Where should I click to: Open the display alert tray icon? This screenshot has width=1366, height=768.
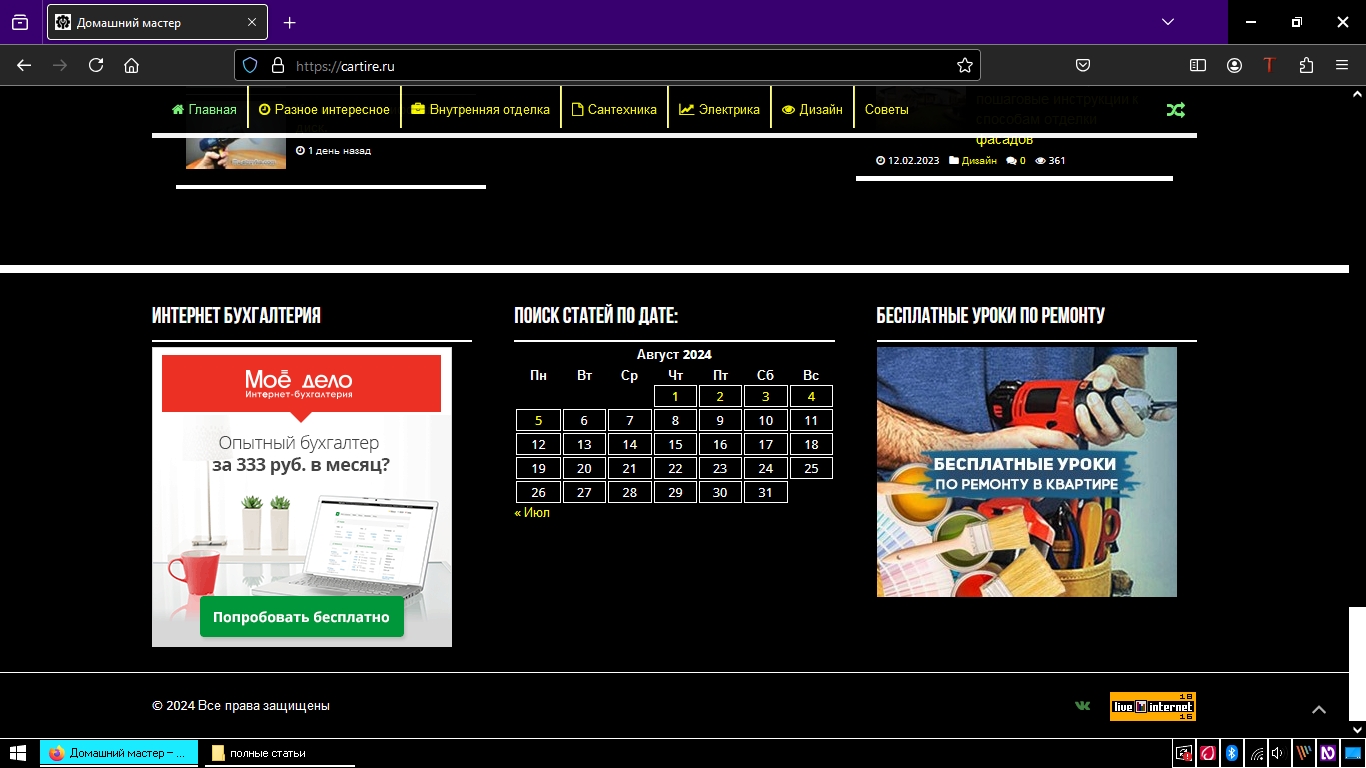[1184, 753]
